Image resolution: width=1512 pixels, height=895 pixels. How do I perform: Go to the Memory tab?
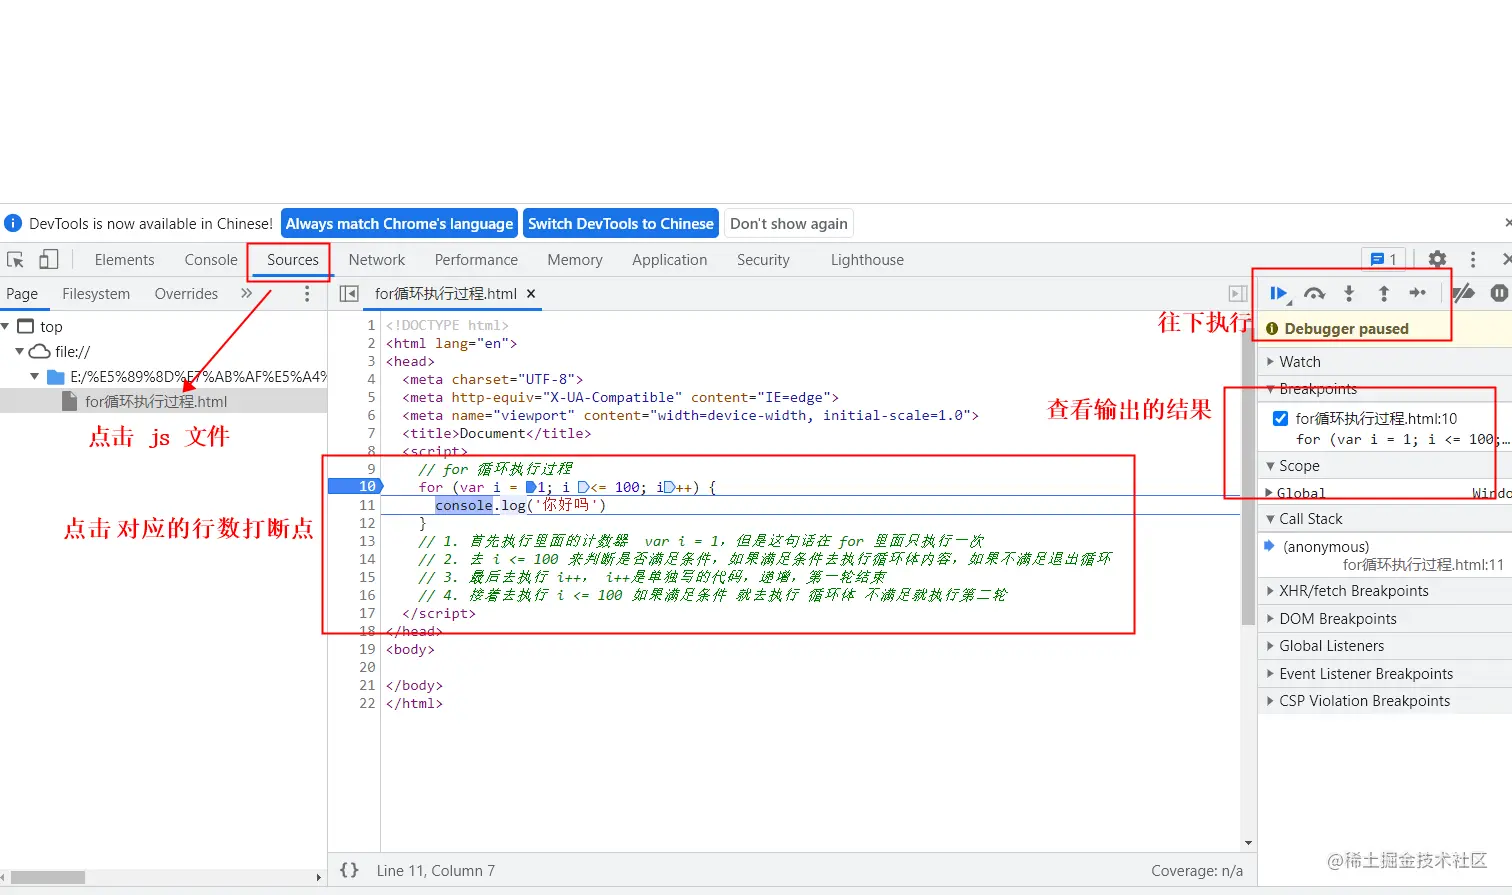[575, 260]
